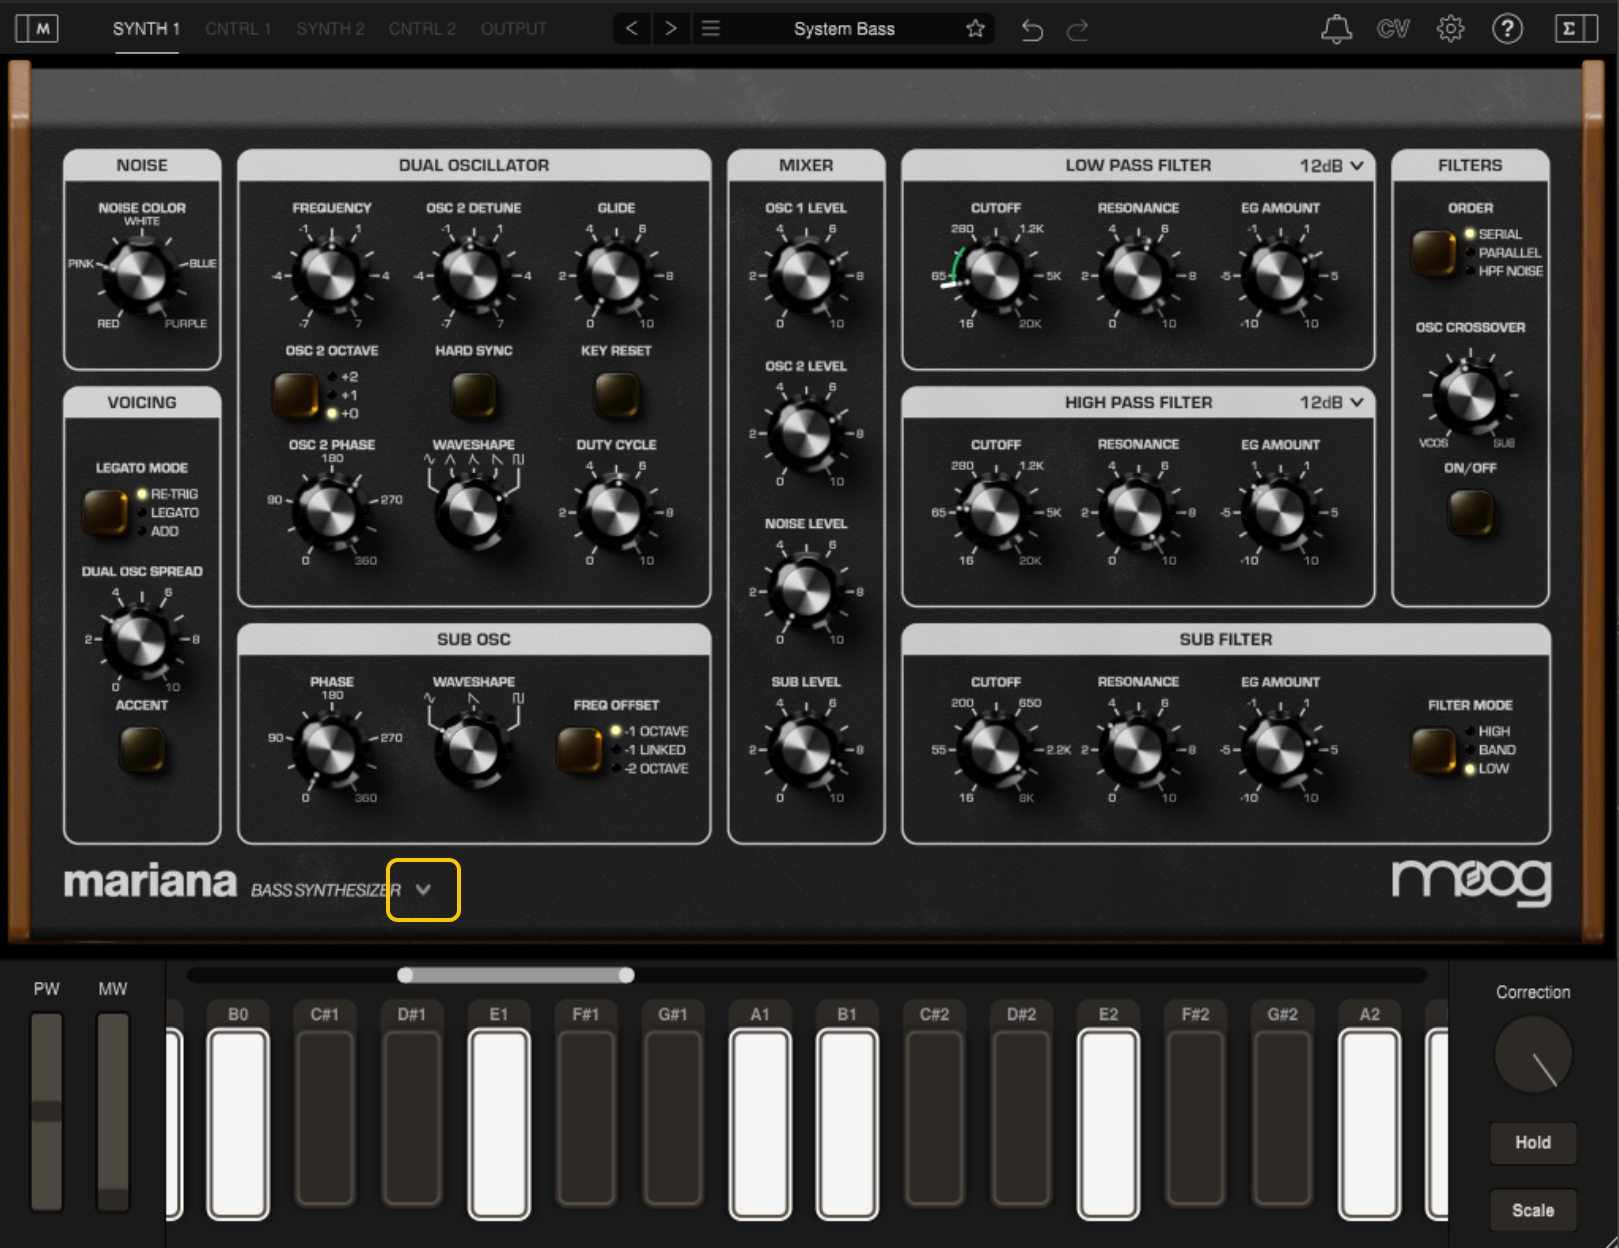
Task: Open the settings gear
Action: 1450,29
